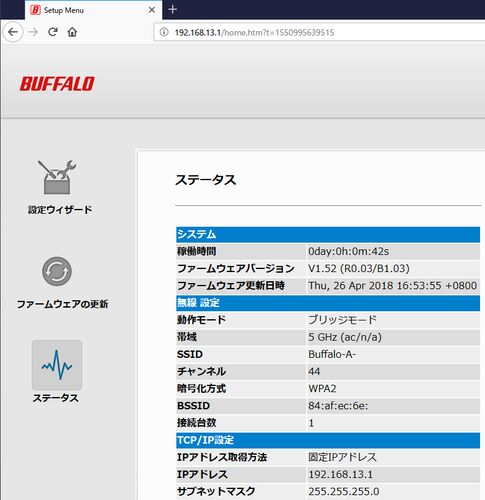Image resolution: width=485 pixels, height=500 pixels.
Task: Reload the page with the refresh icon
Action: pyautogui.click(x=53, y=32)
